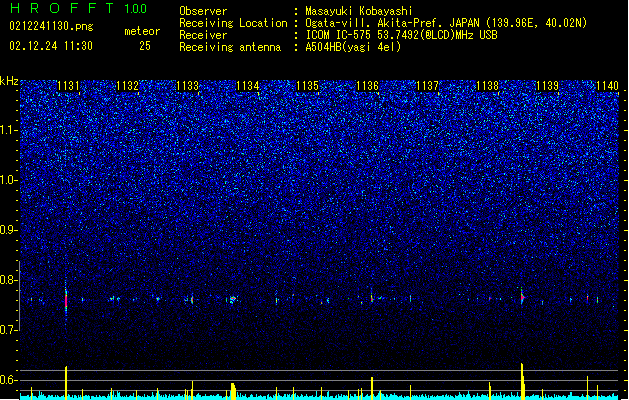Click the 1133 time marker
This screenshot has width=629, height=400.
pos(188,85)
